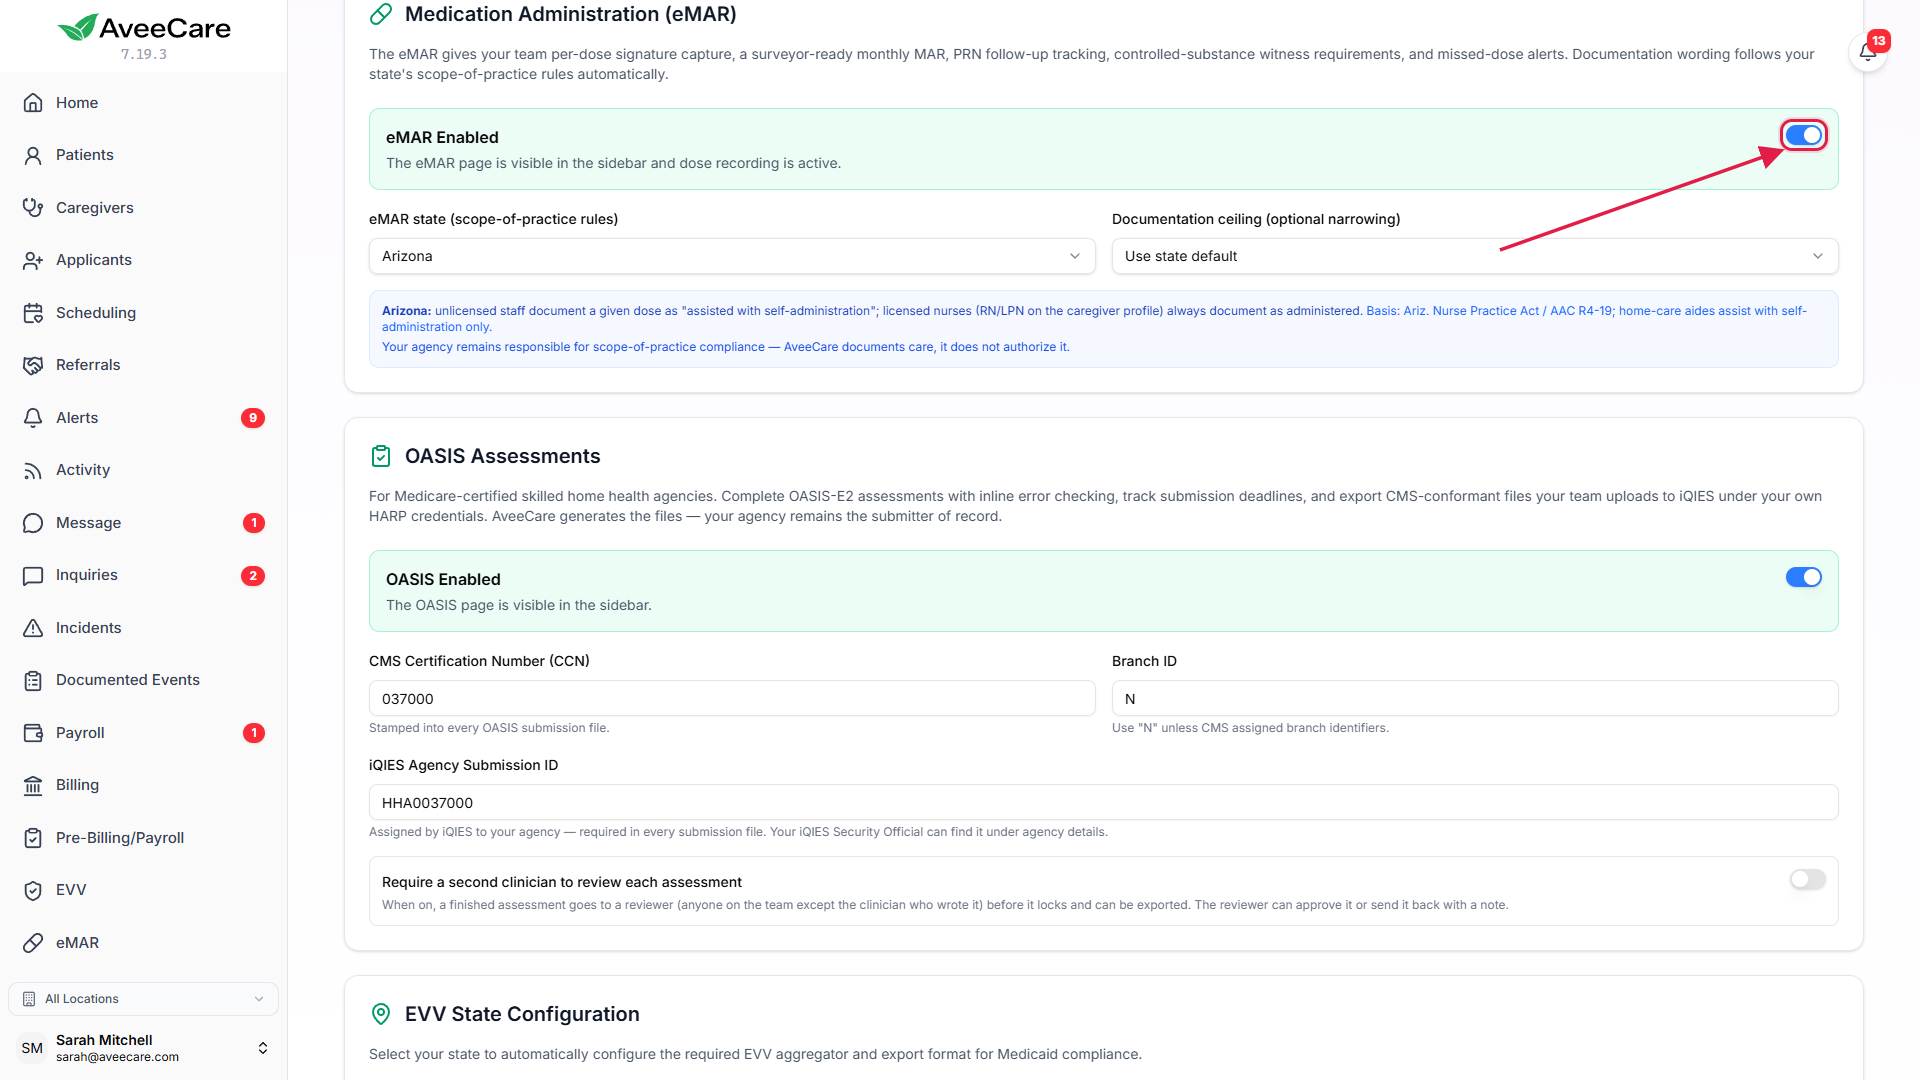The image size is (1920, 1080).
Task: Click the iQIES Agency Submission ID field
Action: (x=1103, y=802)
